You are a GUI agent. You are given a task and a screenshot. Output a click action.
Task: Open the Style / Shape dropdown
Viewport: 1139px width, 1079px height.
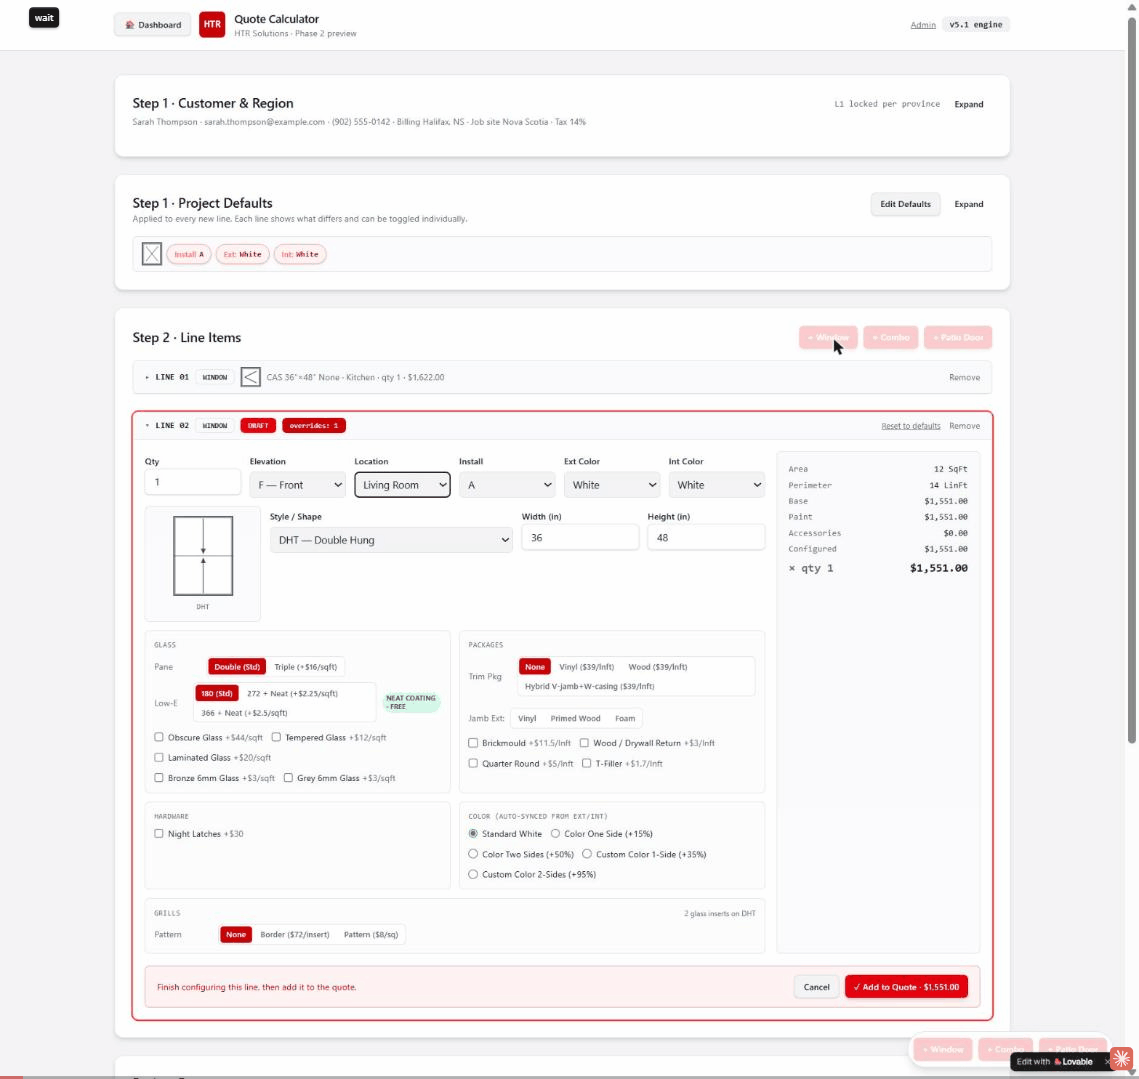391,540
